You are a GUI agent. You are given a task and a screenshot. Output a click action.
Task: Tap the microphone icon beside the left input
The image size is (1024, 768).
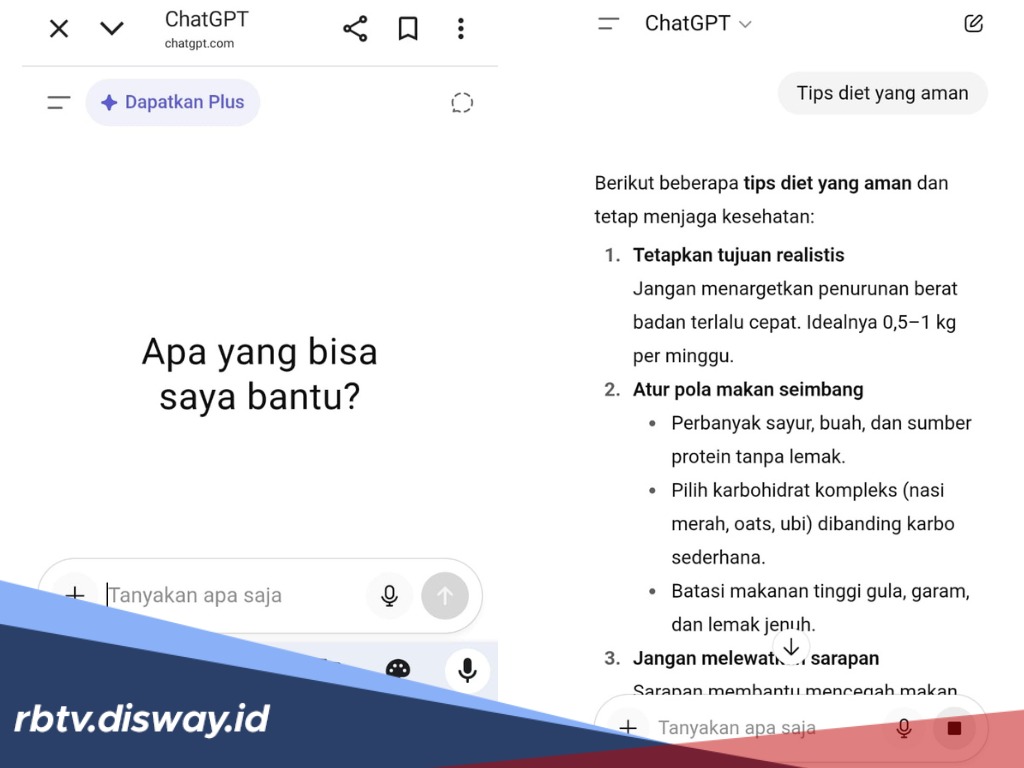point(389,595)
